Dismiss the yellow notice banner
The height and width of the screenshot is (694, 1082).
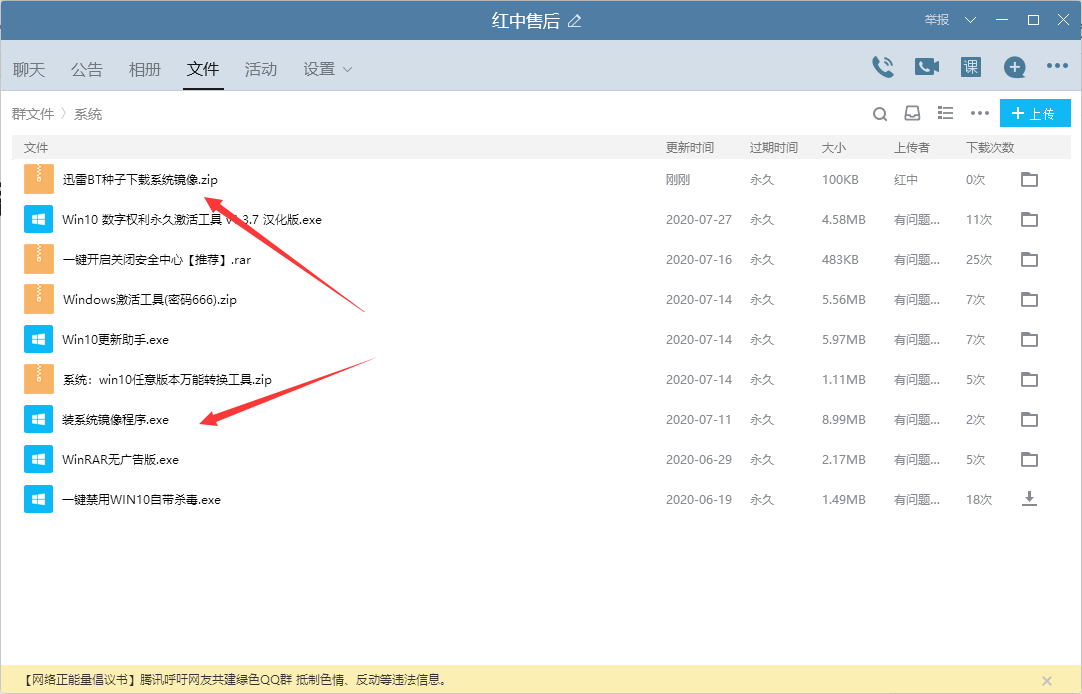coord(1047,680)
